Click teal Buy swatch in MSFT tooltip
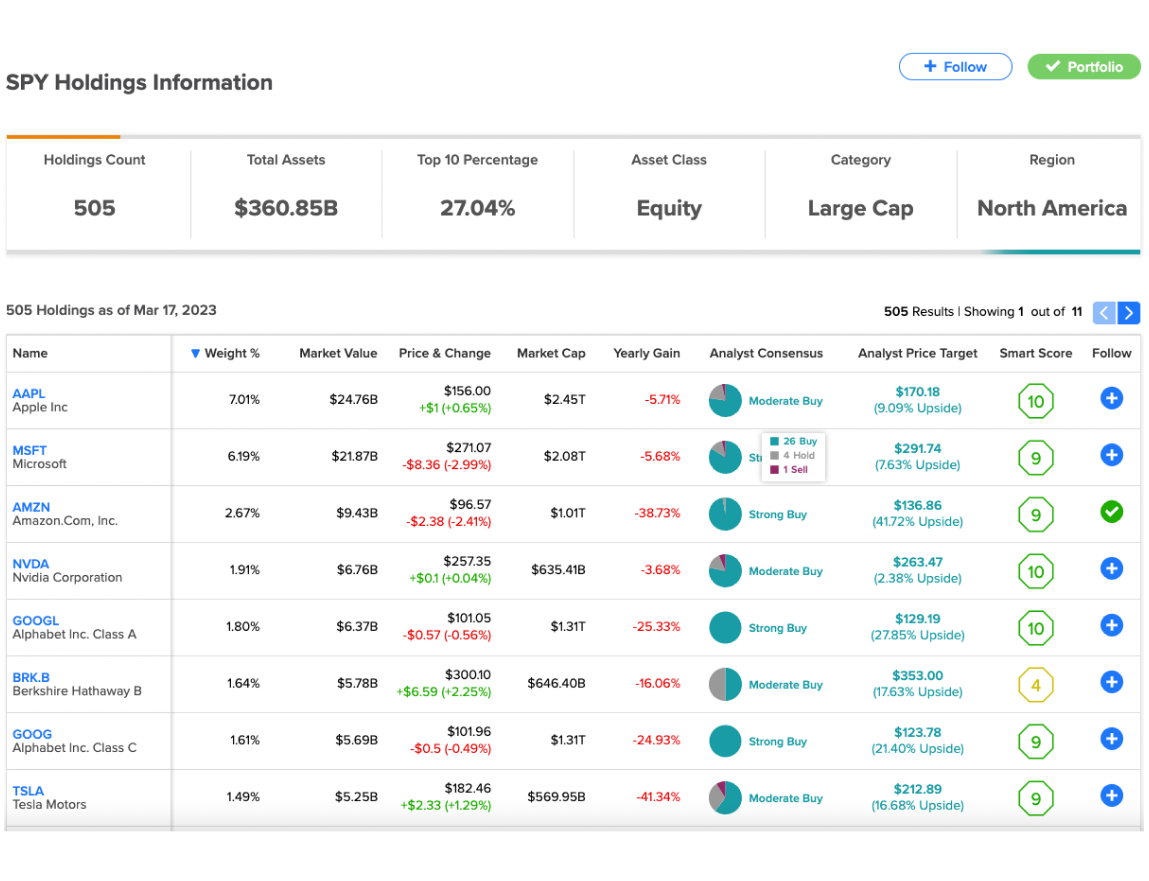This screenshot has width=1149, height=881. [x=774, y=441]
